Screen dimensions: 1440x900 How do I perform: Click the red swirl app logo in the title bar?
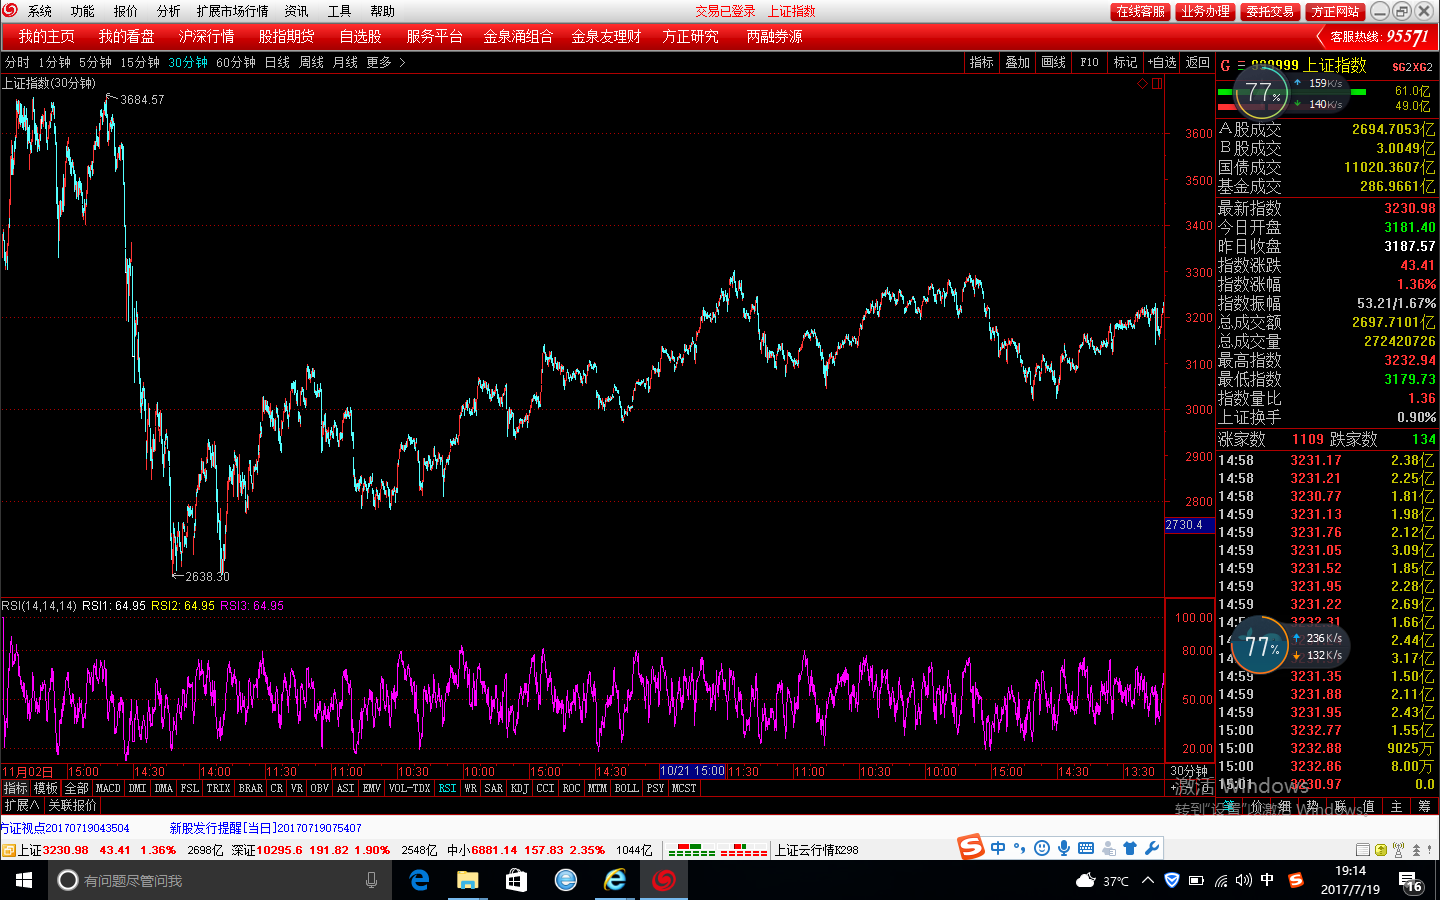point(10,11)
